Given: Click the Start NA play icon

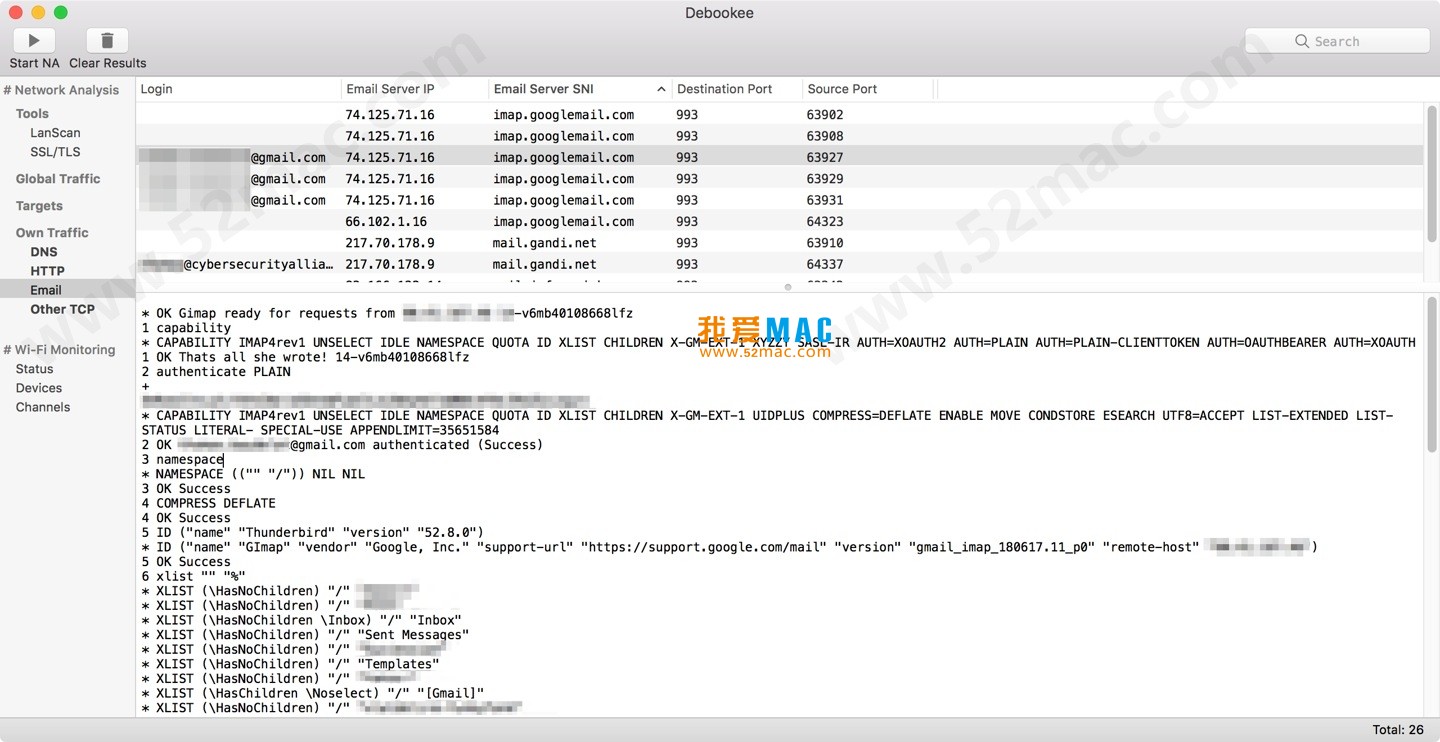Looking at the screenshot, I should [x=34, y=41].
